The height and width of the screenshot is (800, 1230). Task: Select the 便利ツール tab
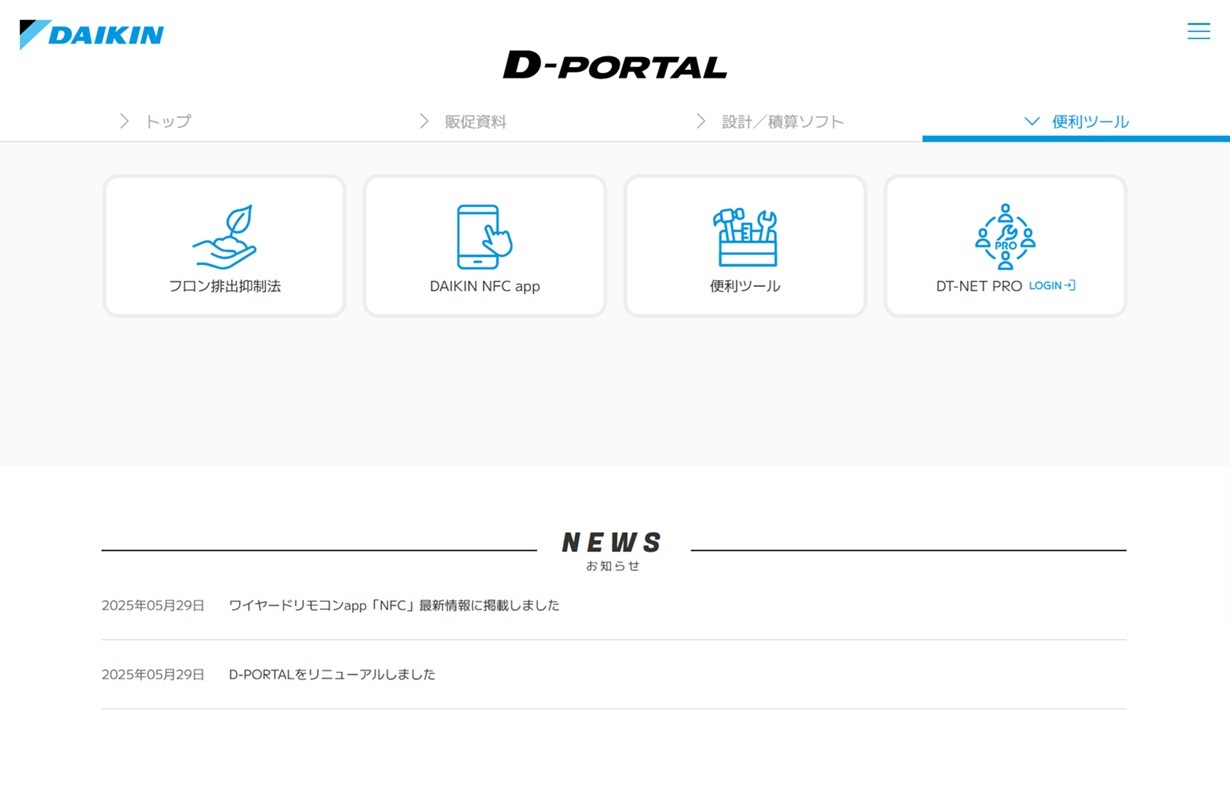(1090, 122)
